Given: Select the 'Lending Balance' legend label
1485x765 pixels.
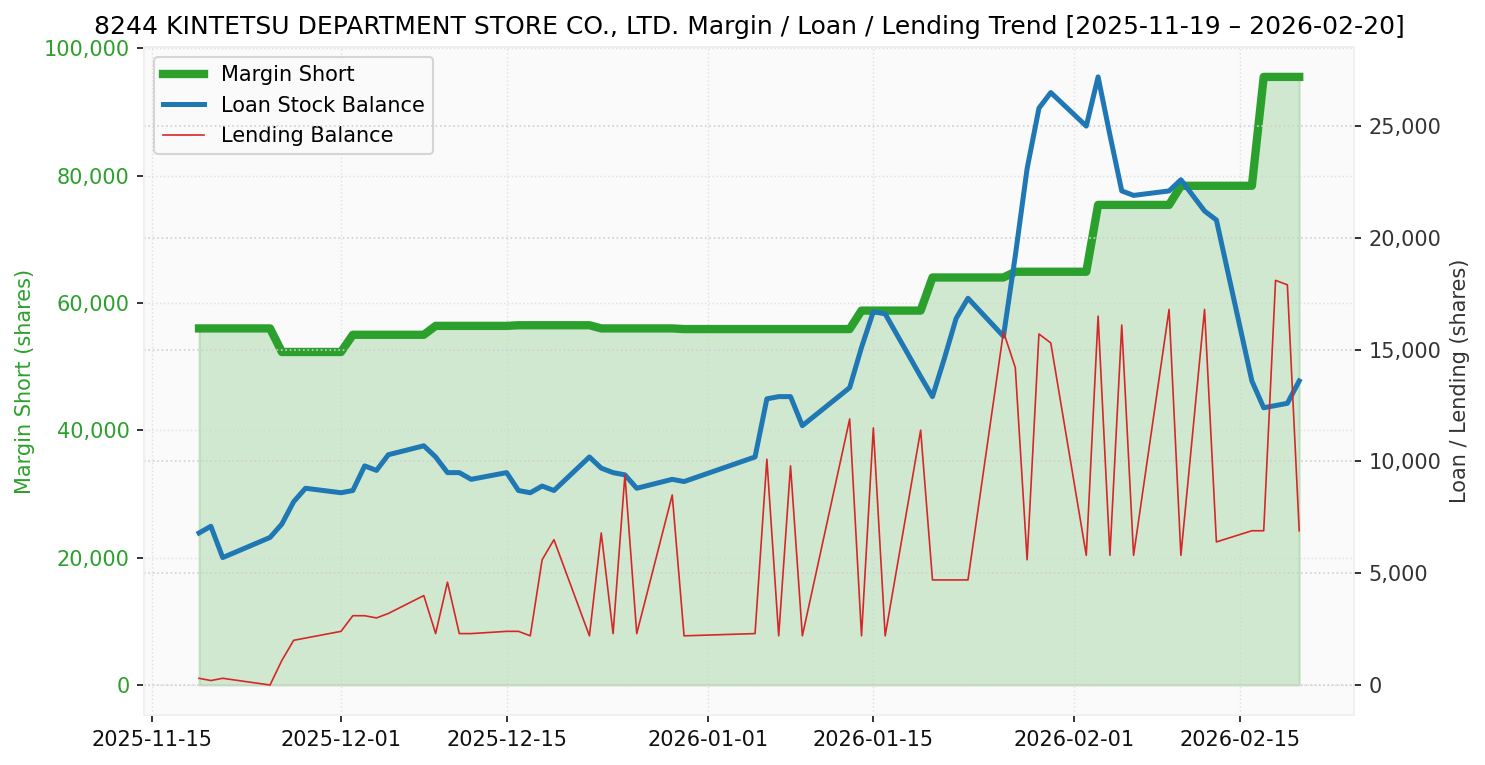Looking at the screenshot, I should pos(306,135).
